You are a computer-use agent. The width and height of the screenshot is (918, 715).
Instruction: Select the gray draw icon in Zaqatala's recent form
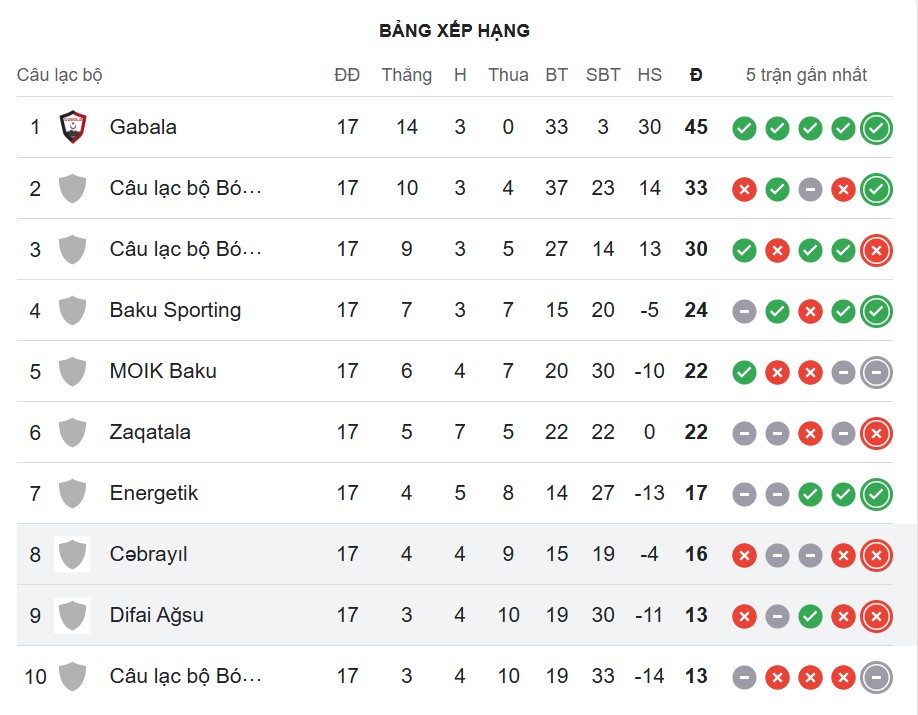[744, 432]
